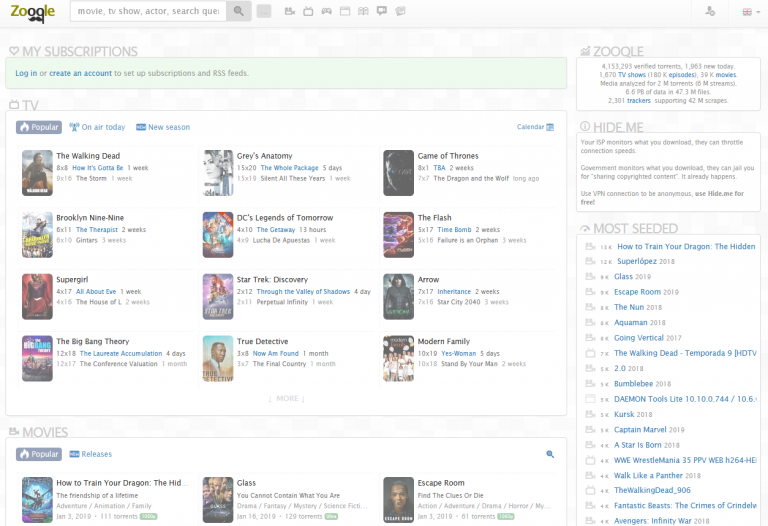This screenshot has width=768, height=526.
Task: Open the language flag dropdown
Action: pos(750,12)
